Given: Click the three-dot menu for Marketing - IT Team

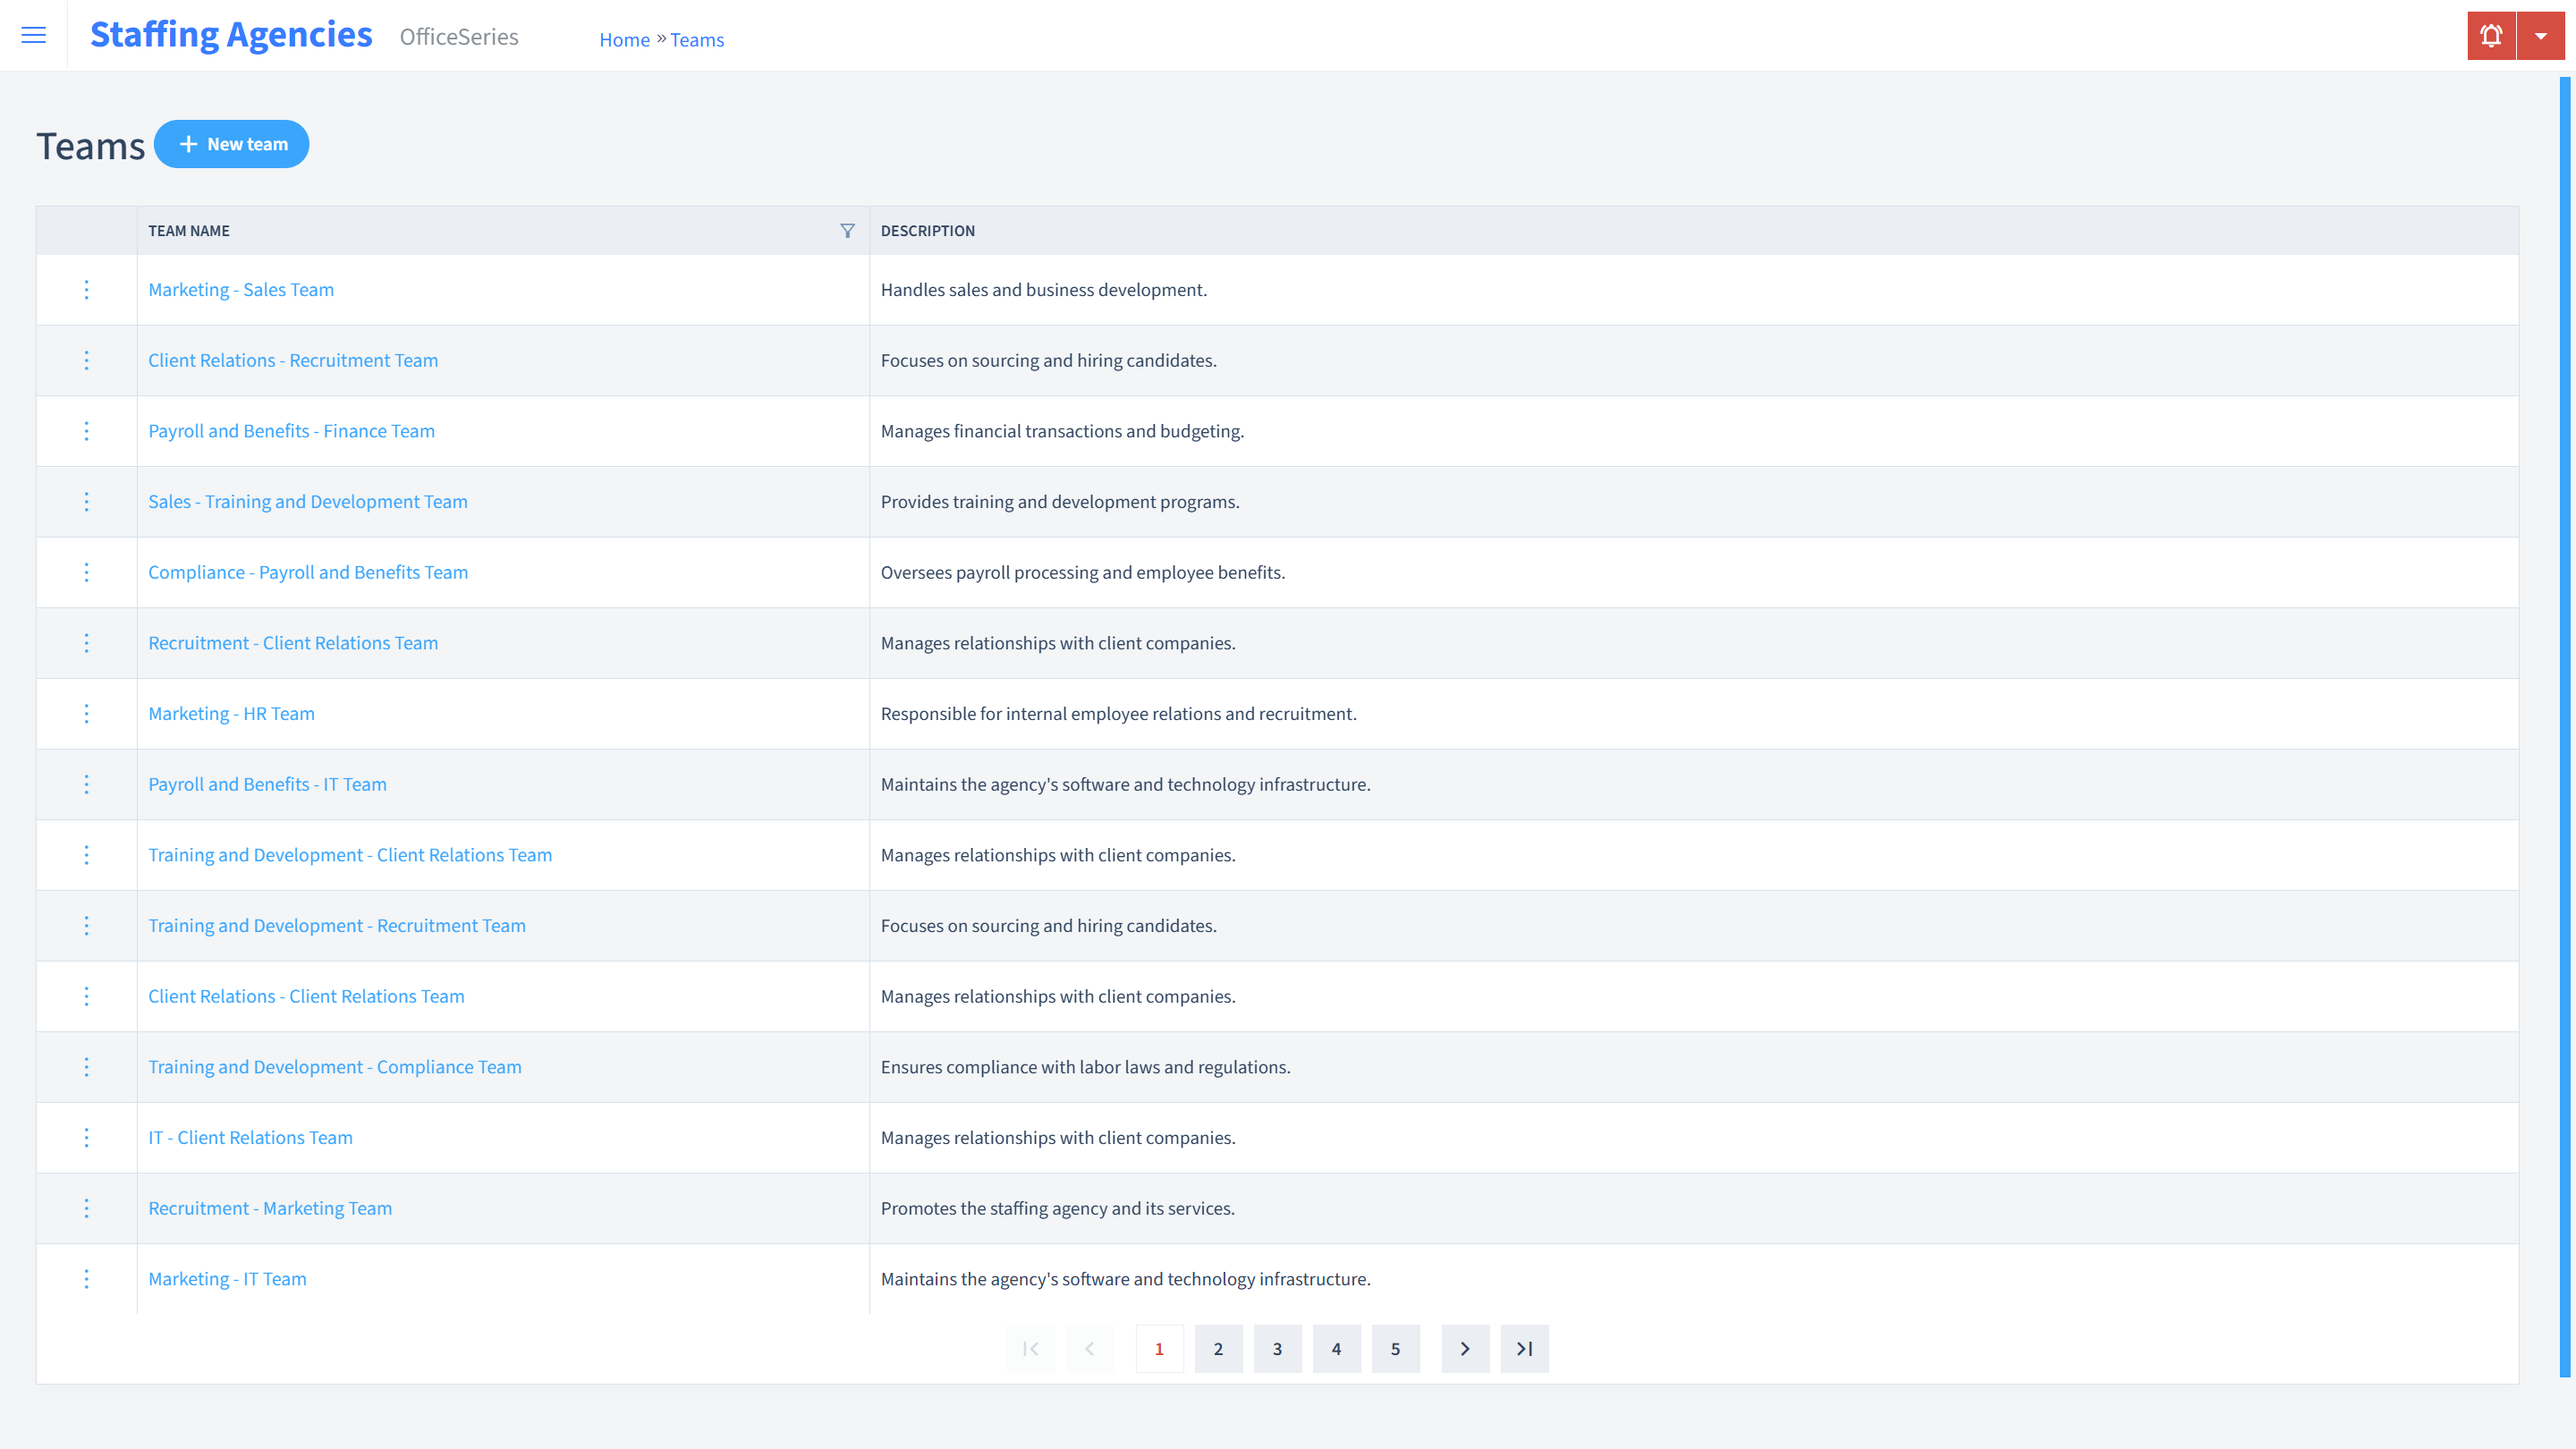Looking at the screenshot, I should [87, 1277].
